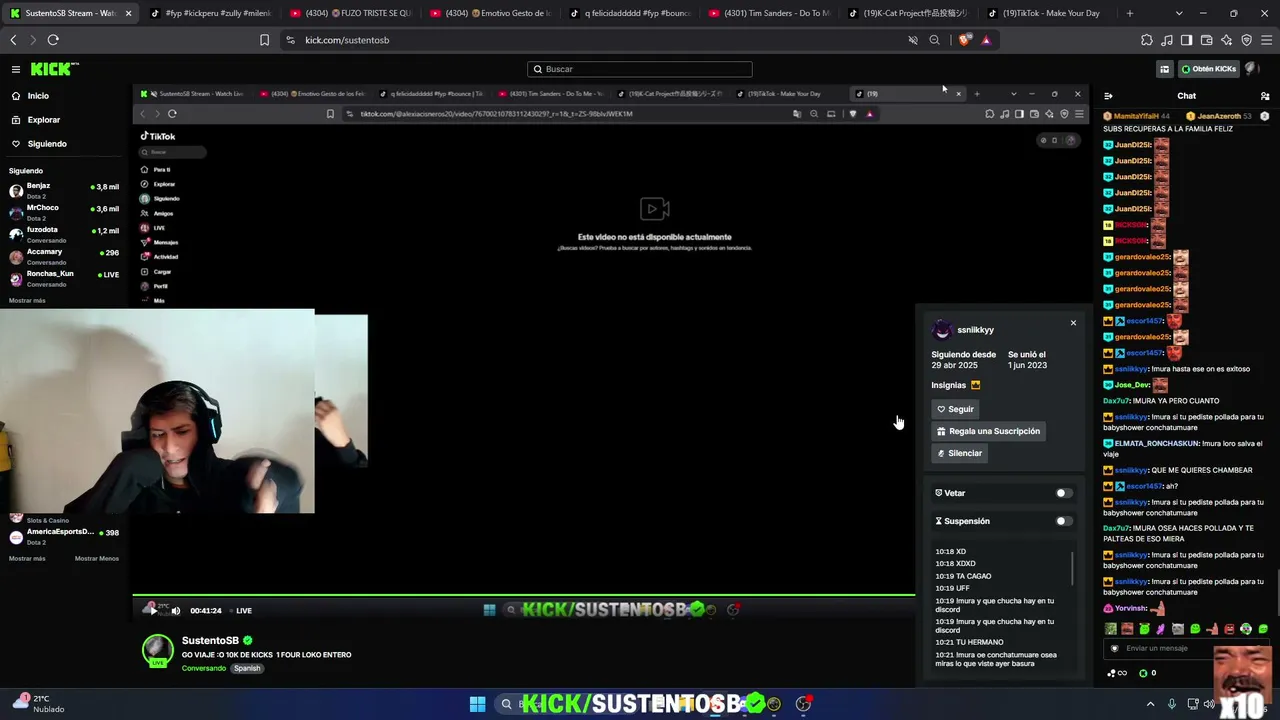The width and height of the screenshot is (1280, 720).
Task: Open the browser tab search chevron
Action: point(1179,13)
